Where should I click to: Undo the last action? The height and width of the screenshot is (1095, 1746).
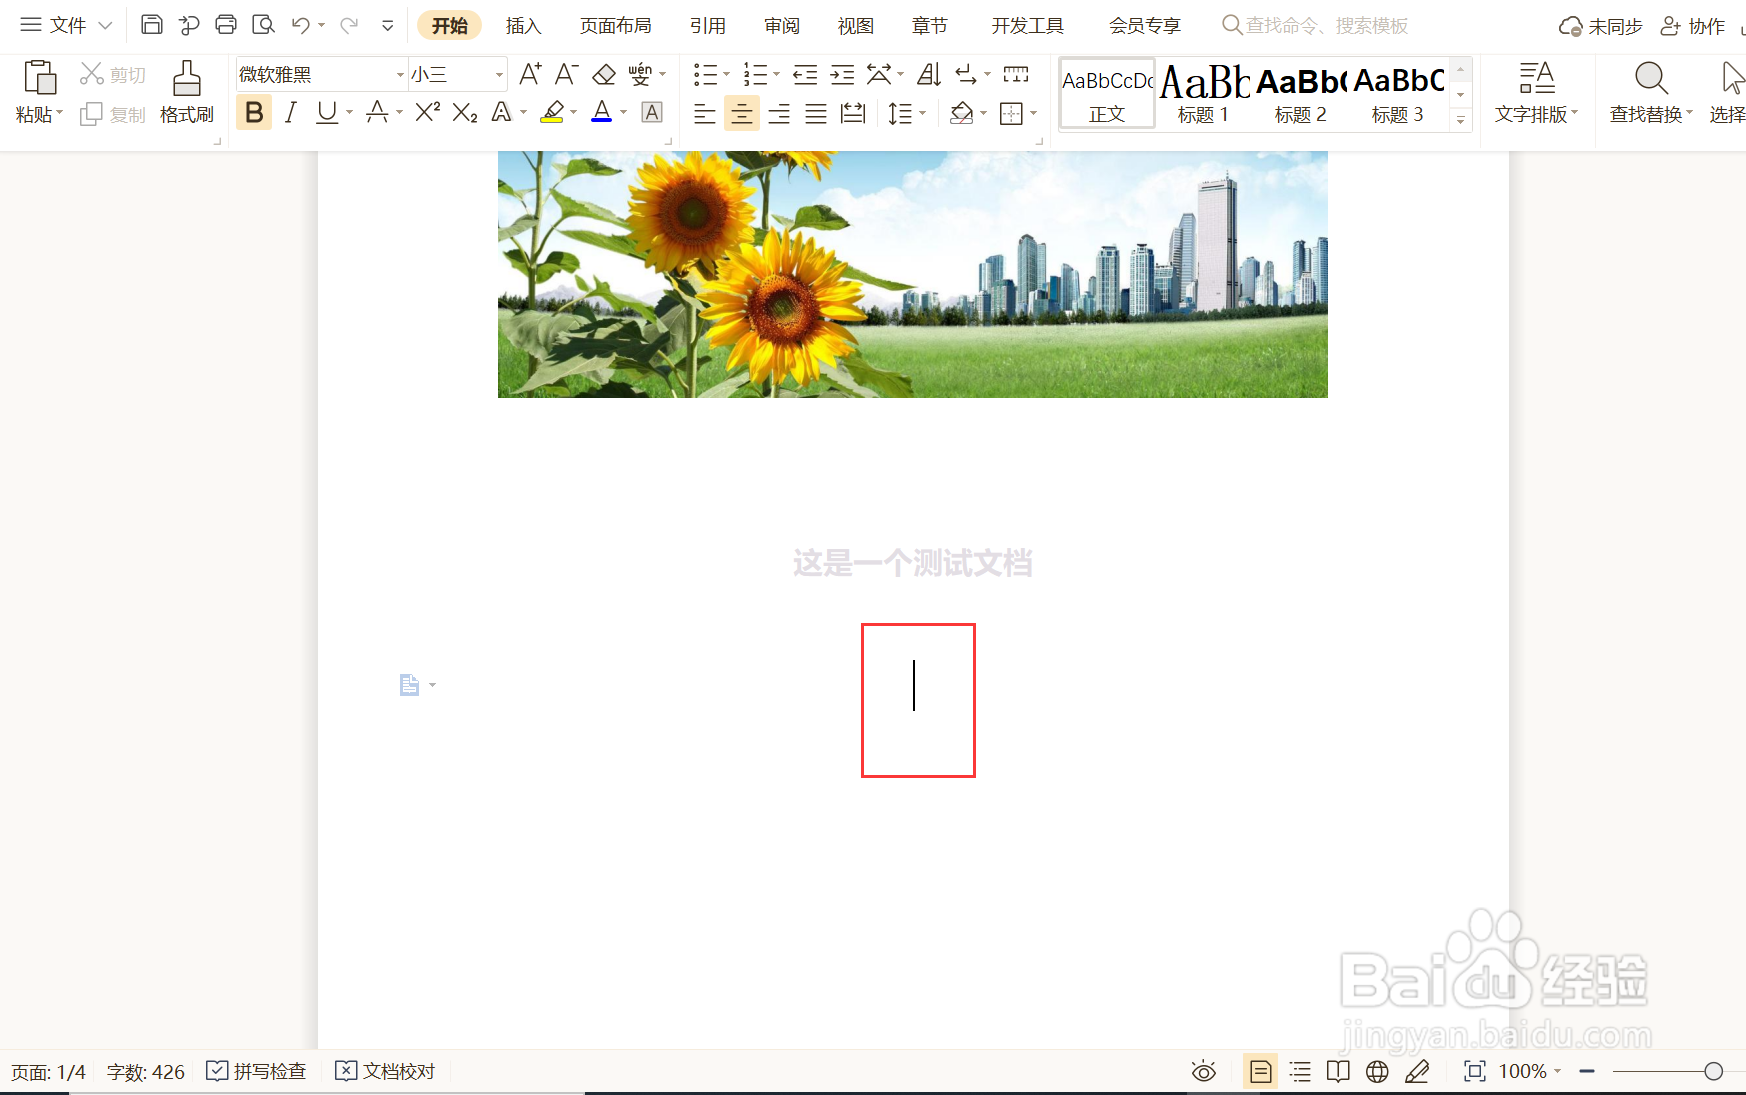(x=300, y=25)
